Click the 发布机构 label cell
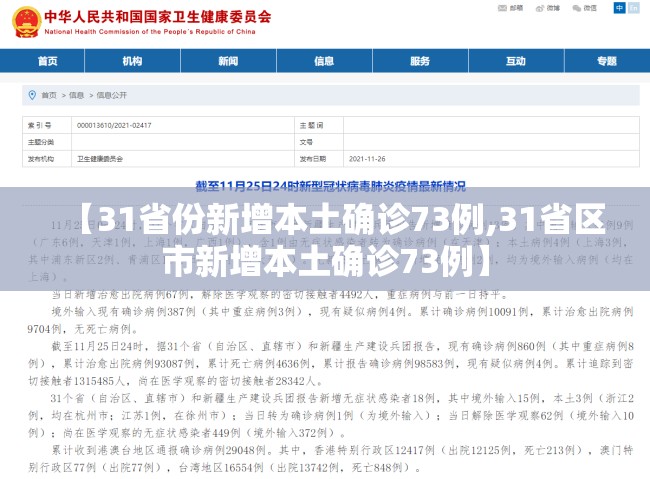Viewport: 650px width, 479px height. [x=47, y=159]
